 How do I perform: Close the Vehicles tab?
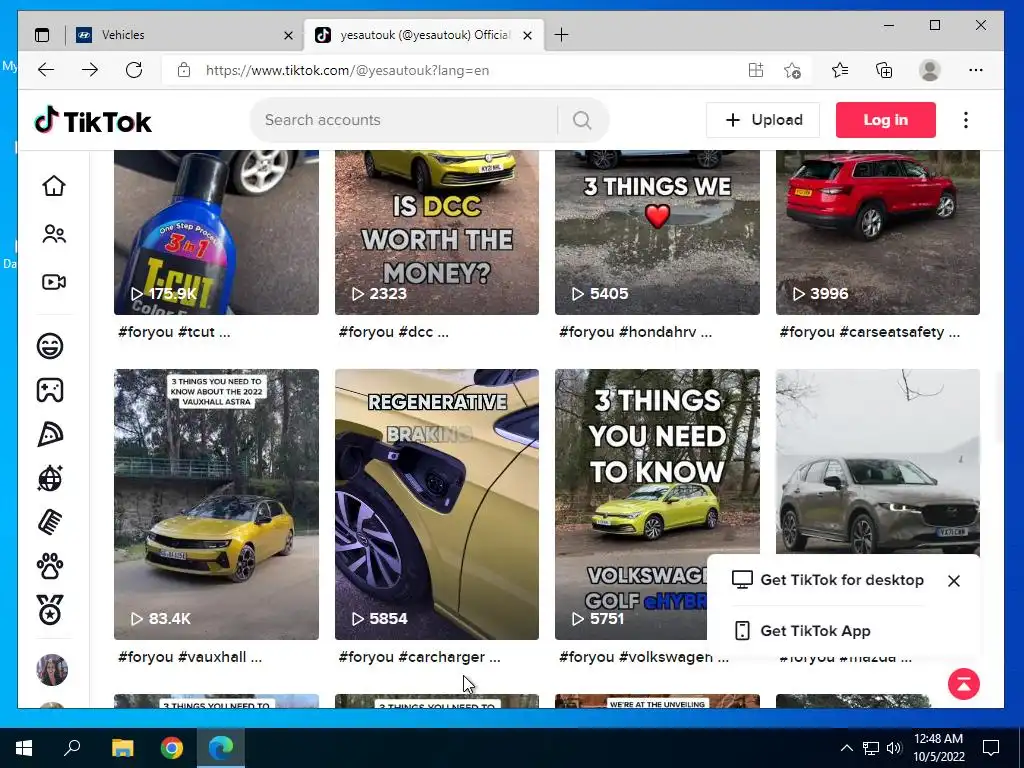pyautogui.click(x=288, y=35)
